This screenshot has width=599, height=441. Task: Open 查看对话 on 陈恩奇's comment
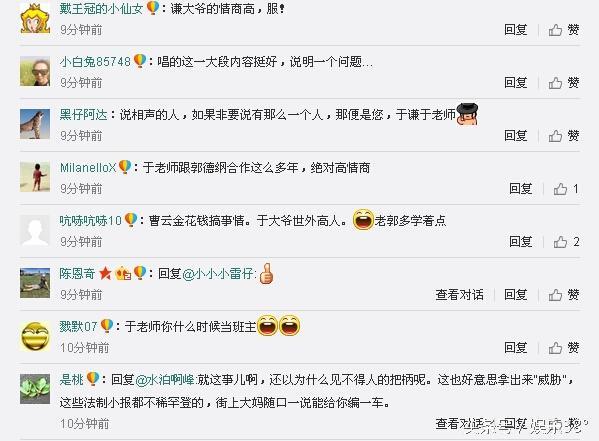[460, 295]
